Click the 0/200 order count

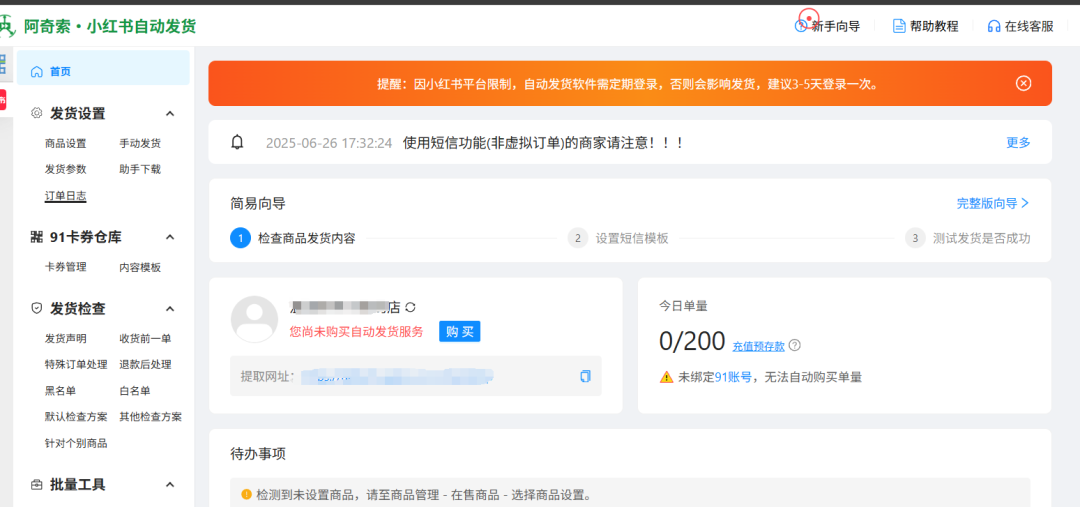coord(692,341)
